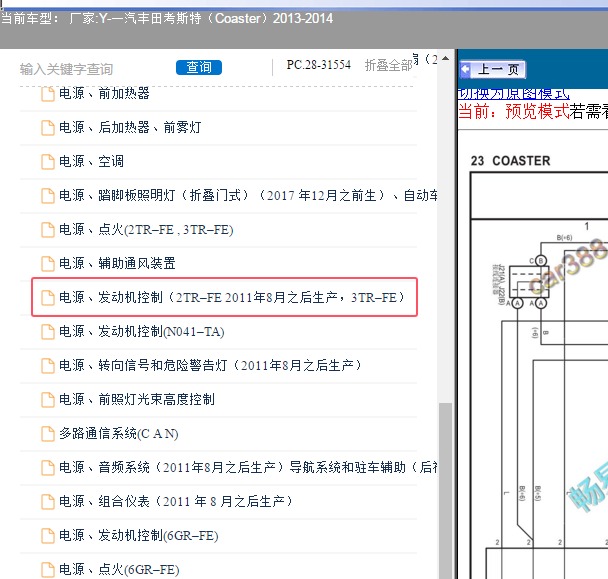
Task: Select 电源、点火(2TR-FE, 3TR-FE) entry text
Action: 146,230
